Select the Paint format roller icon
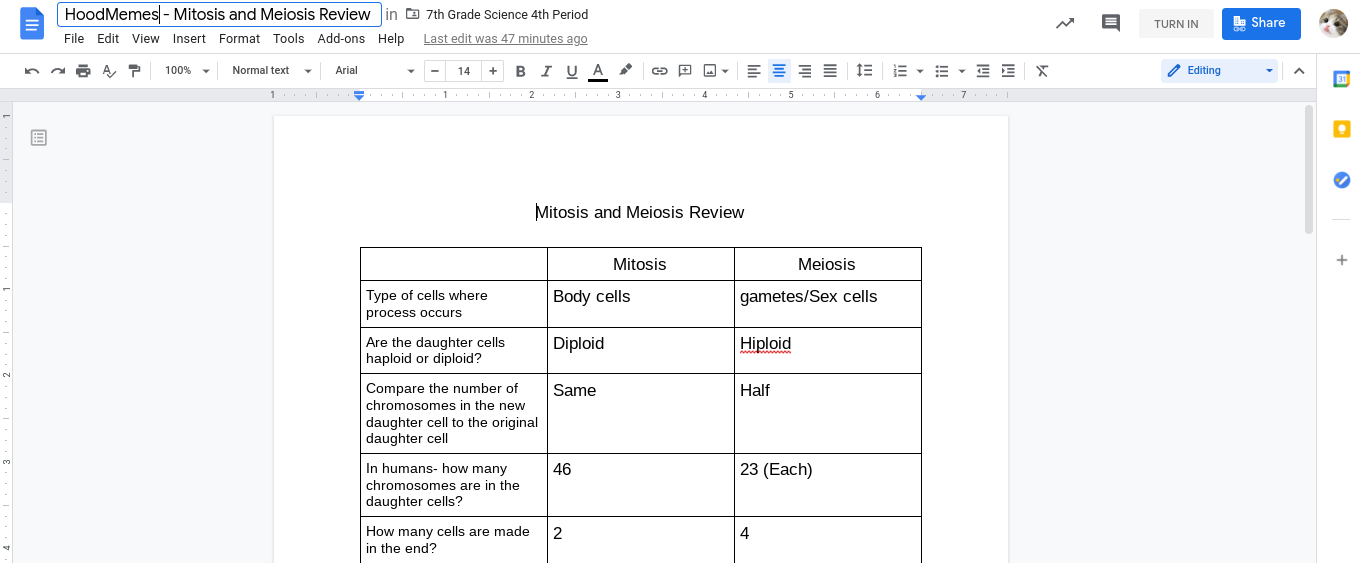The width and height of the screenshot is (1360, 563). tap(134, 71)
